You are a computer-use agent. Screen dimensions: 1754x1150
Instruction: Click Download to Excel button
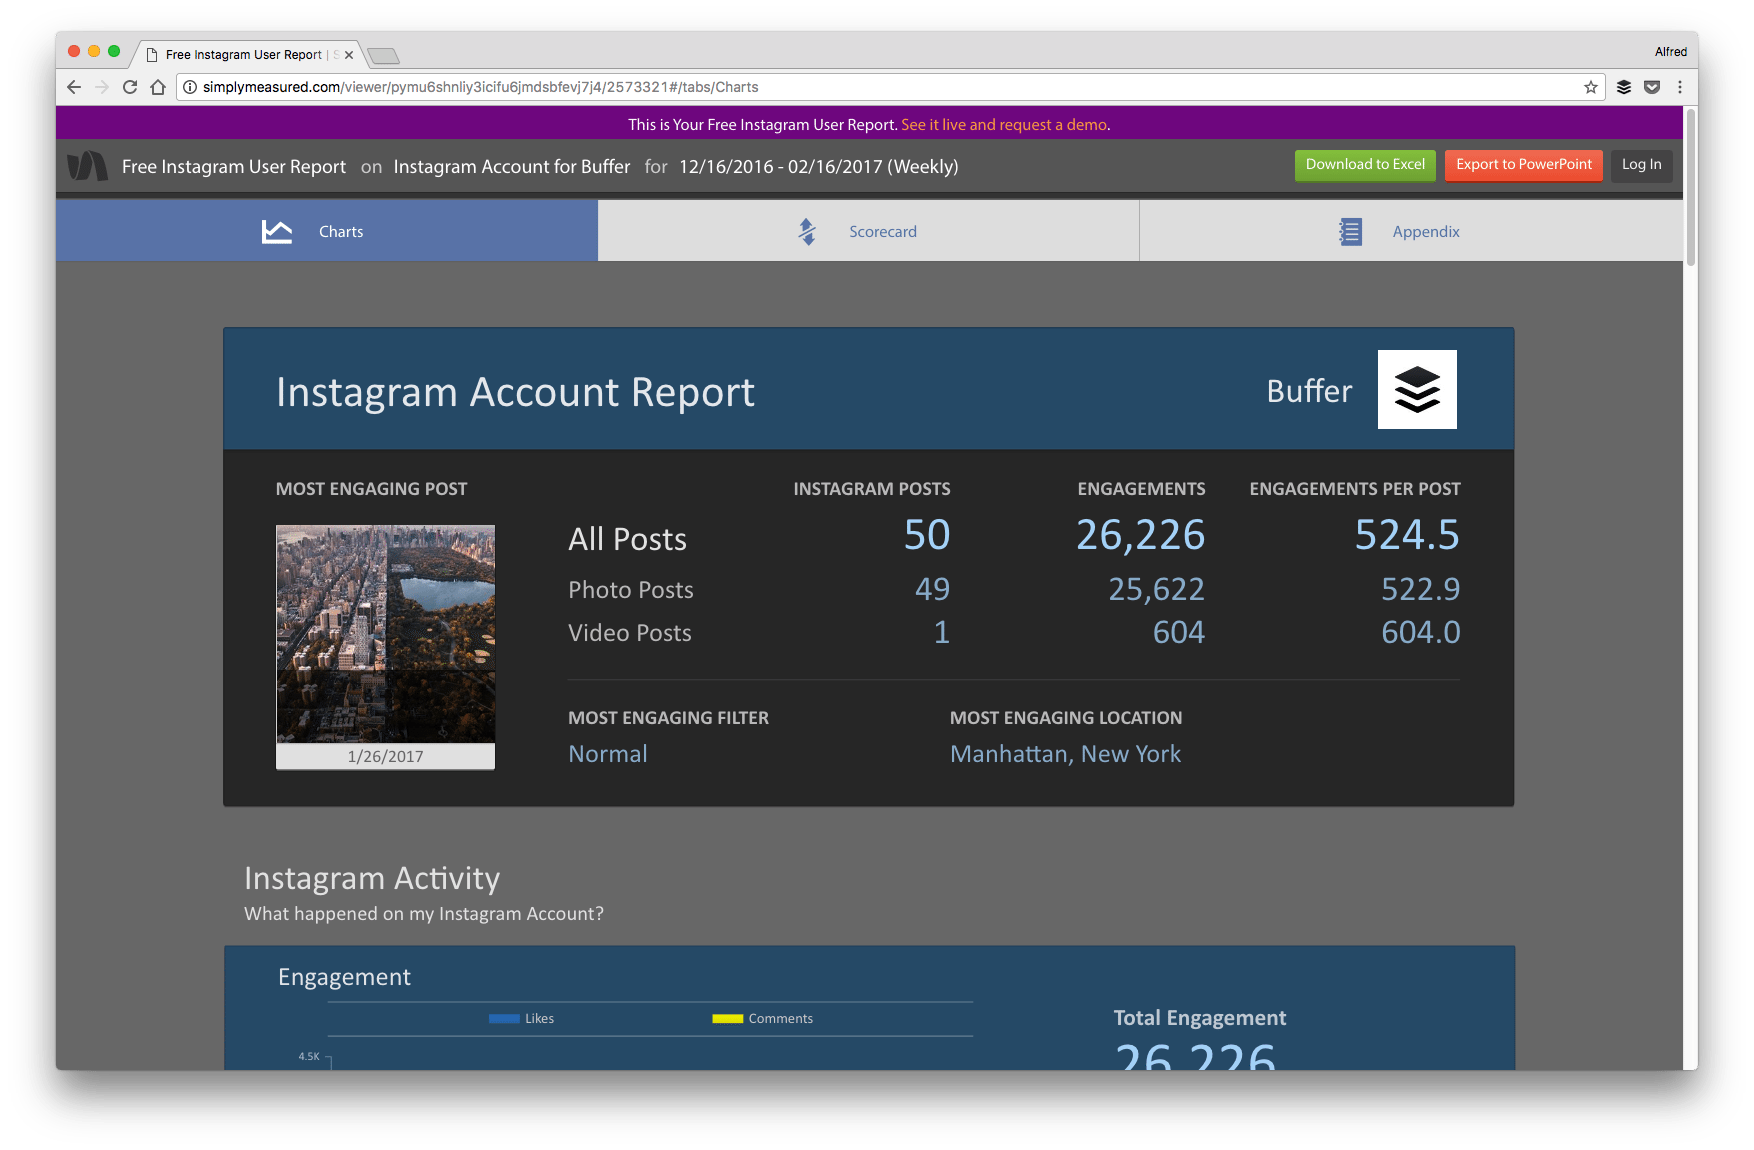pyautogui.click(x=1365, y=165)
